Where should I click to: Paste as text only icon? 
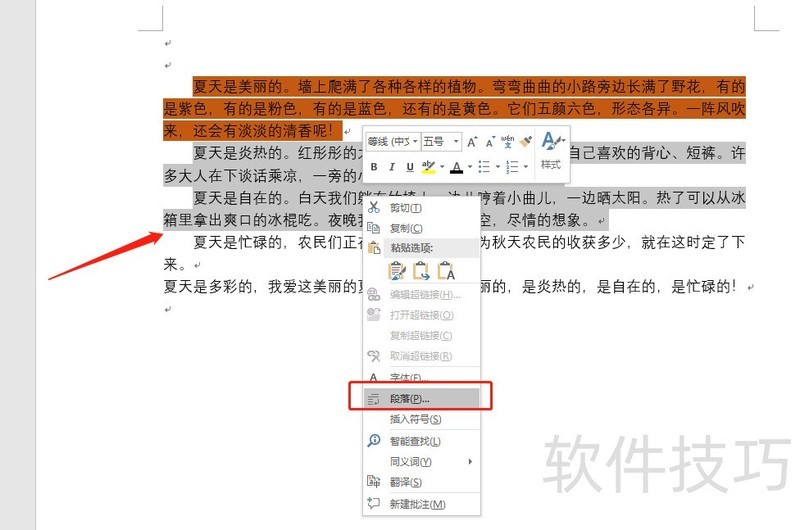click(446, 271)
